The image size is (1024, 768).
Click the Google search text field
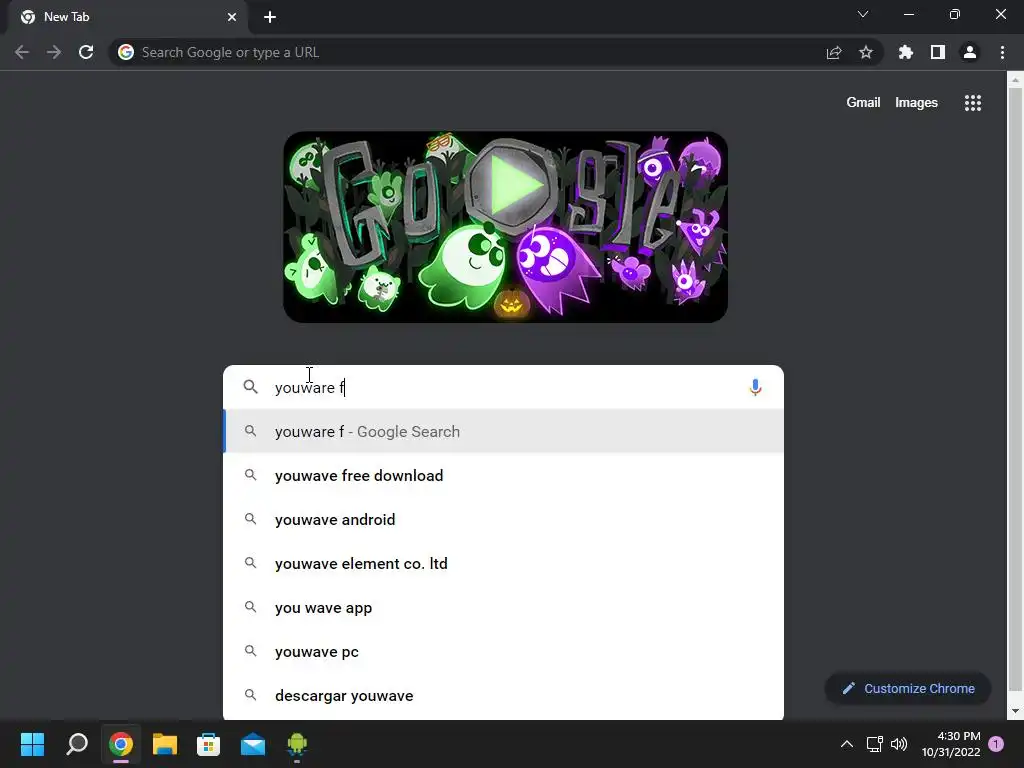[x=503, y=387]
